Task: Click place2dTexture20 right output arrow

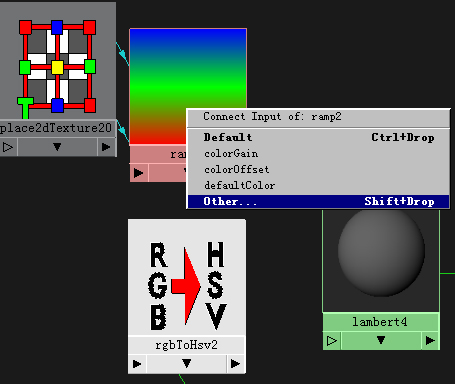Action: (106, 147)
